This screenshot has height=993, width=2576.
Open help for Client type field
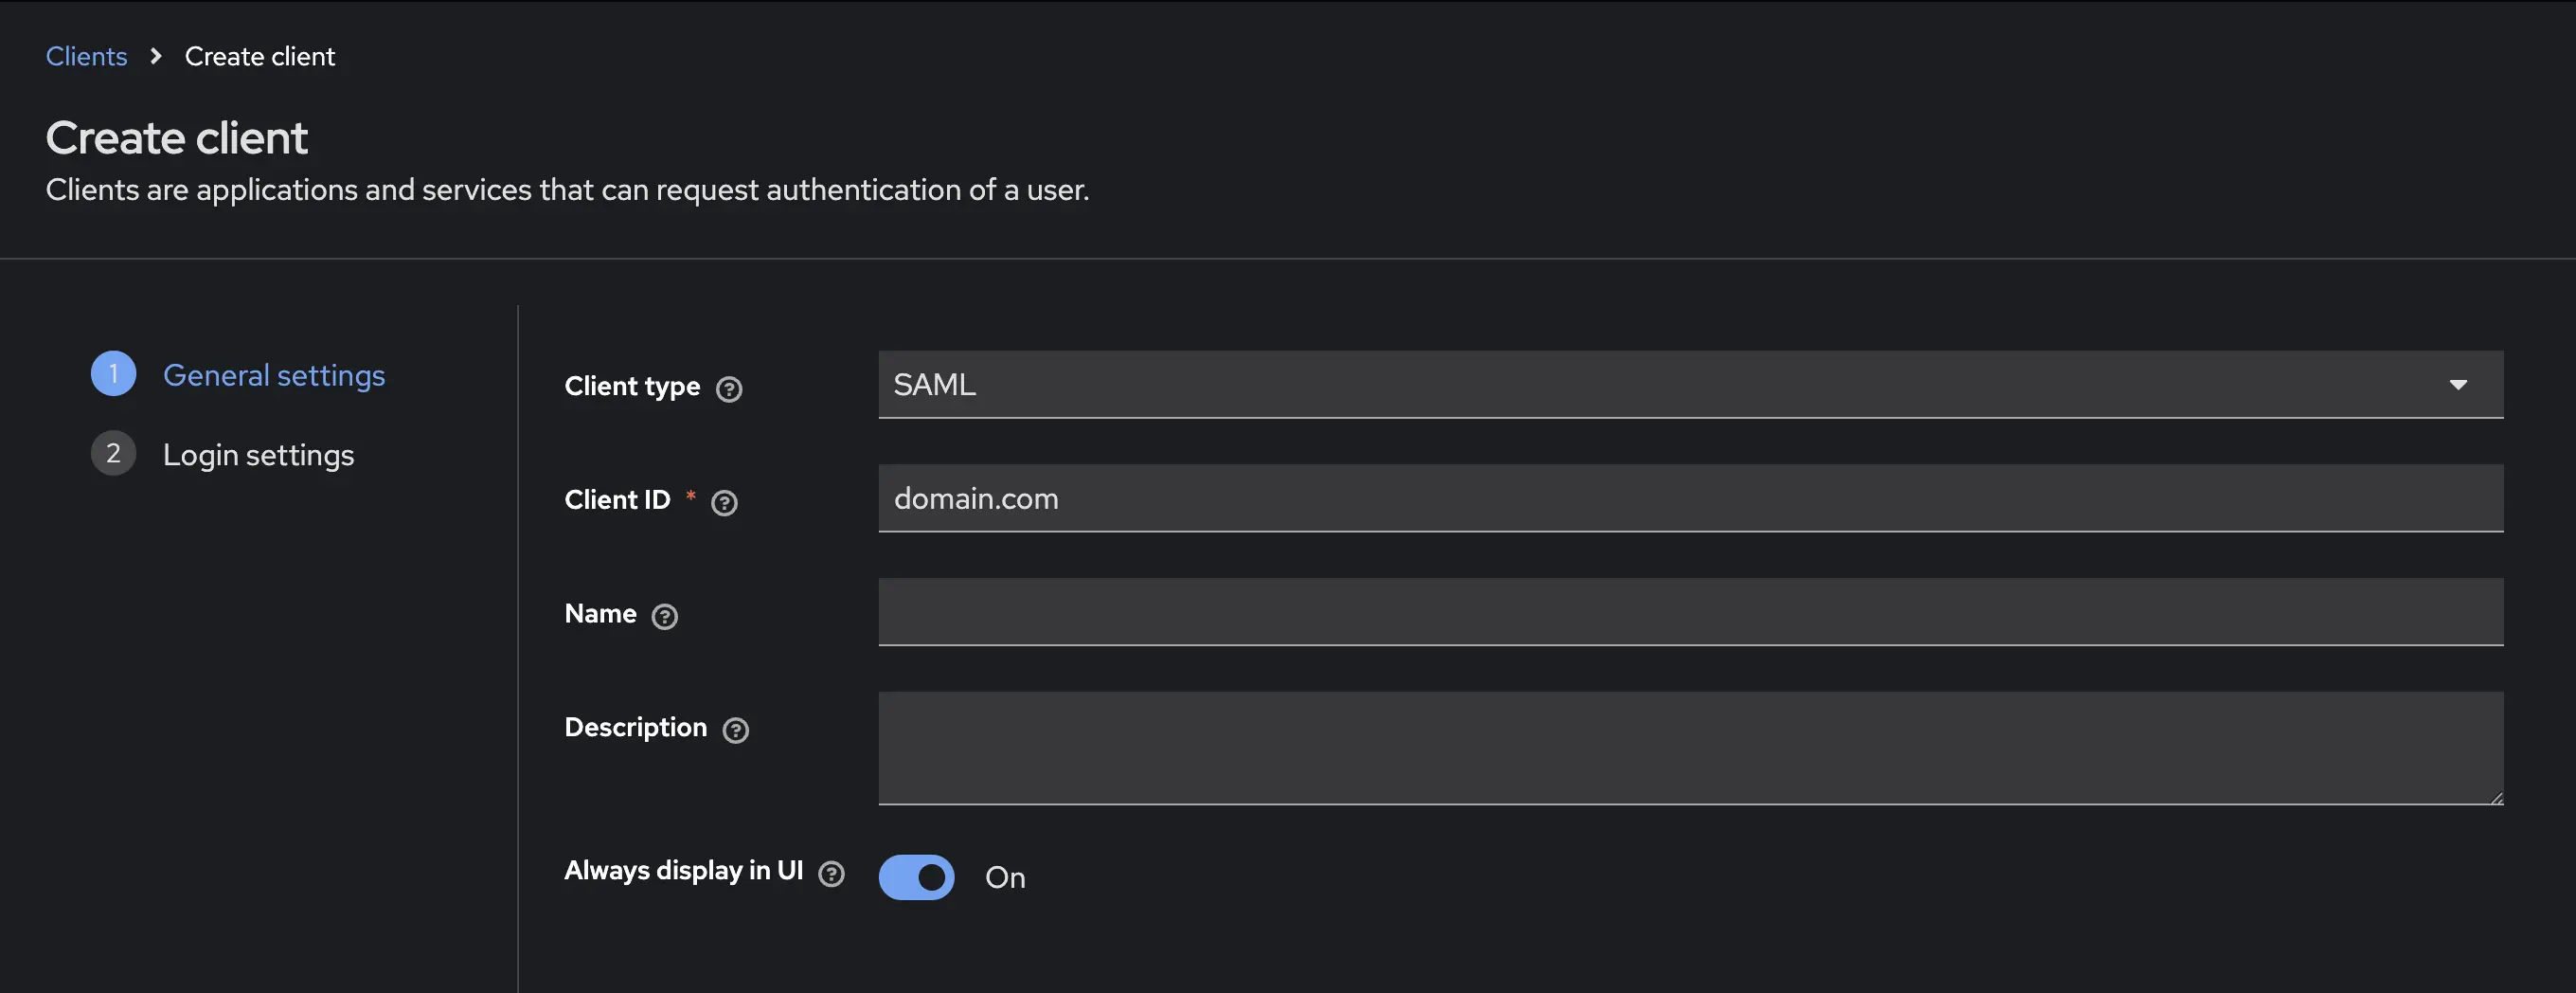tap(729, 389)
